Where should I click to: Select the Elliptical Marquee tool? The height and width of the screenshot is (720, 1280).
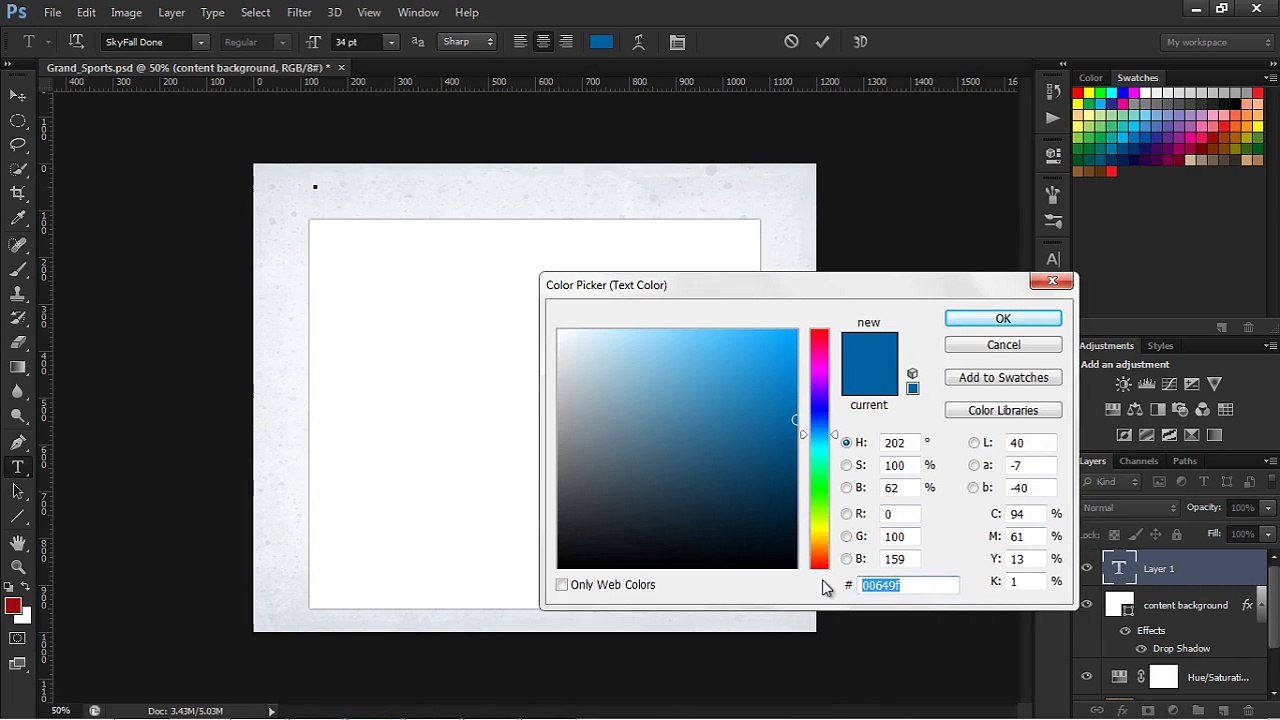pyautogui.click(x=18, y=120)
